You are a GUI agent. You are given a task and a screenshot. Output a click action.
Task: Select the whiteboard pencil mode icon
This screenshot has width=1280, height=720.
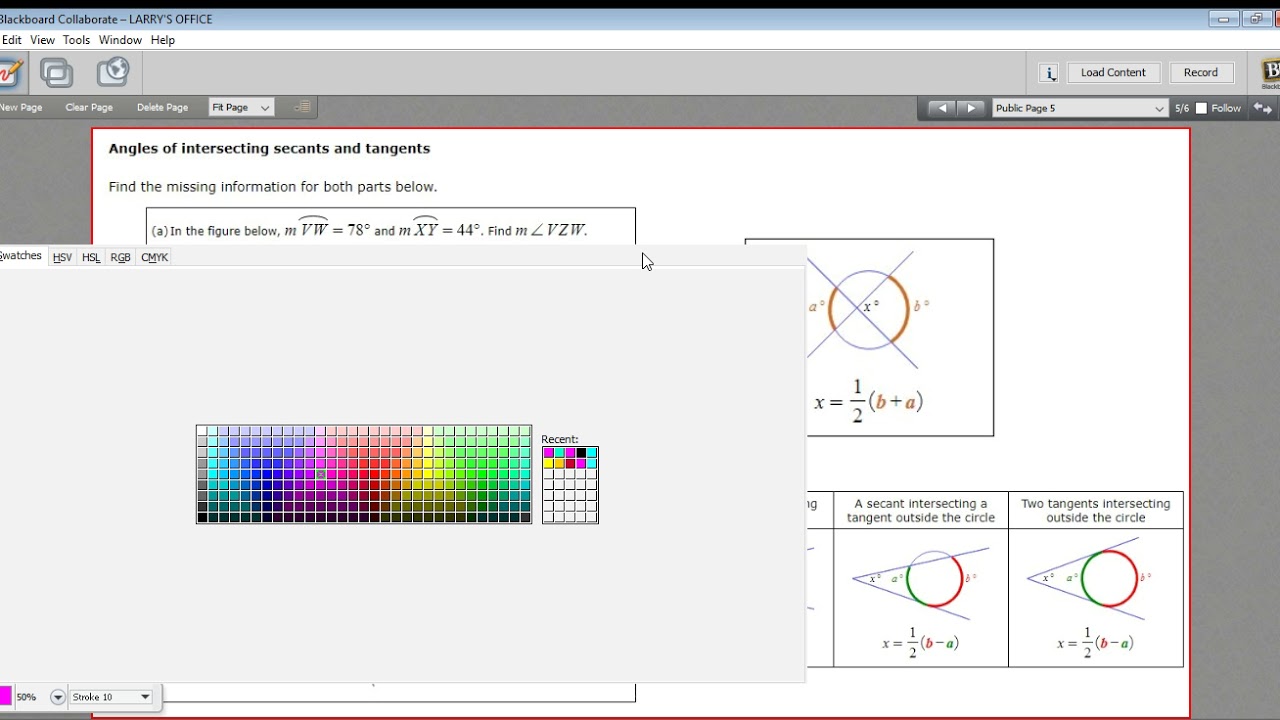coord(9,72)
